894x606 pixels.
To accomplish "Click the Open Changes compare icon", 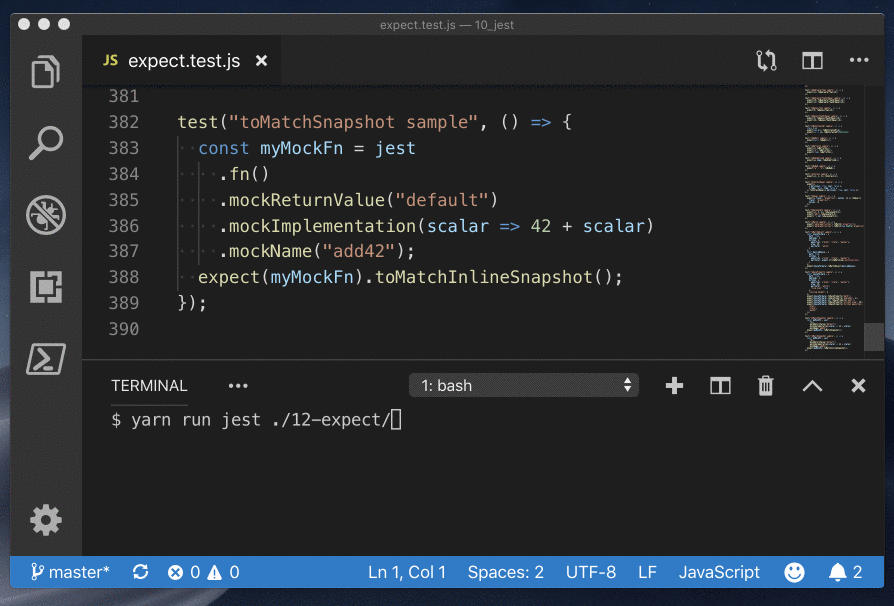I will click(x=766, y=61).
